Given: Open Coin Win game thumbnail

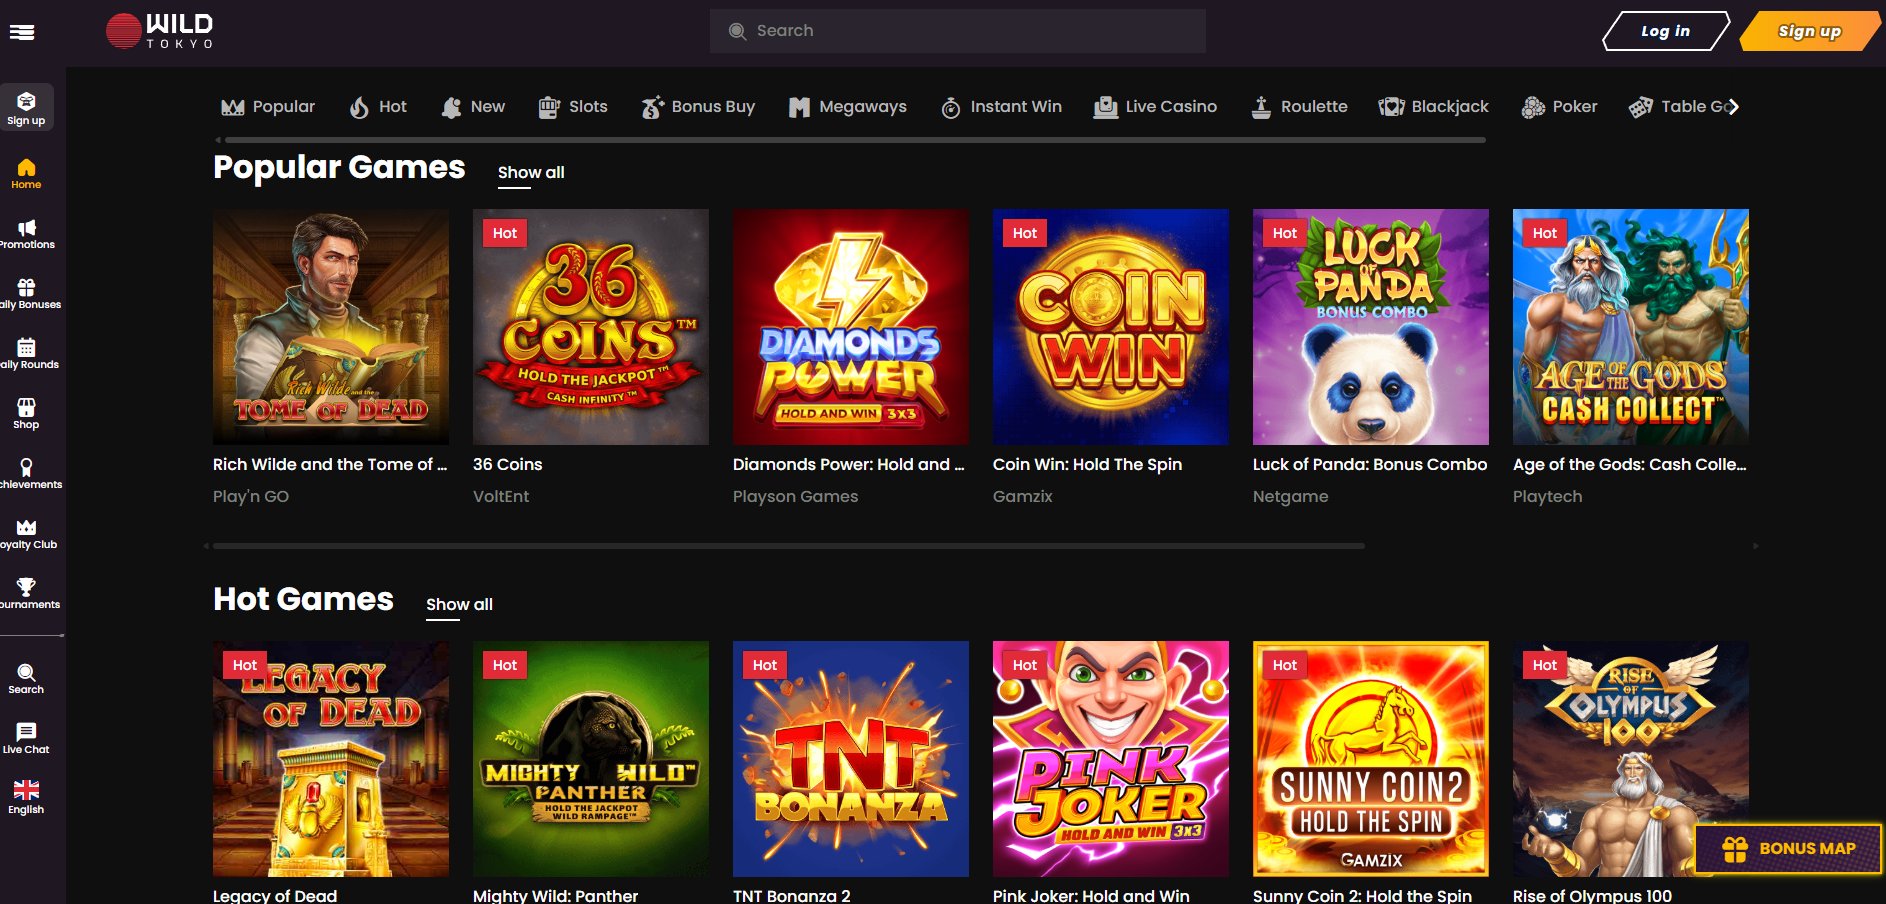Looking at the screenshot, I should pyautogui.click(x=1111, y=327).
